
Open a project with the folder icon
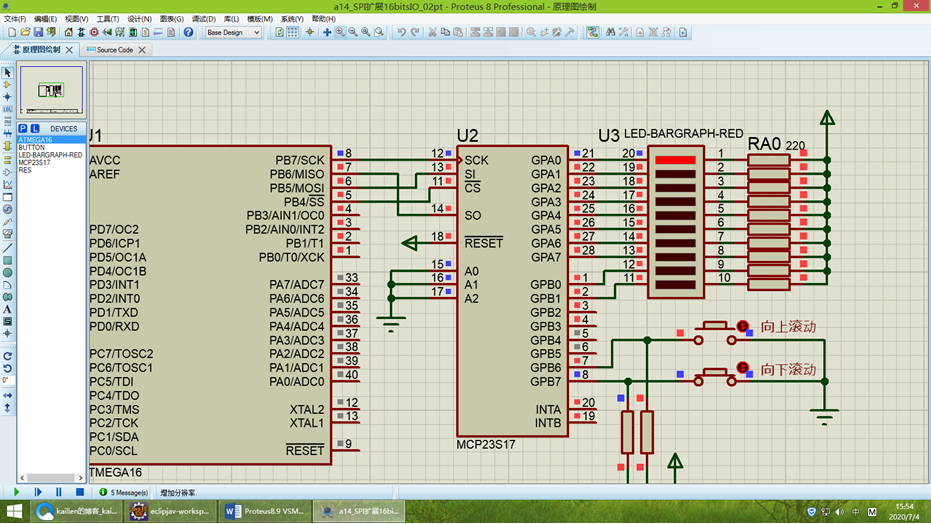(25, 33)
